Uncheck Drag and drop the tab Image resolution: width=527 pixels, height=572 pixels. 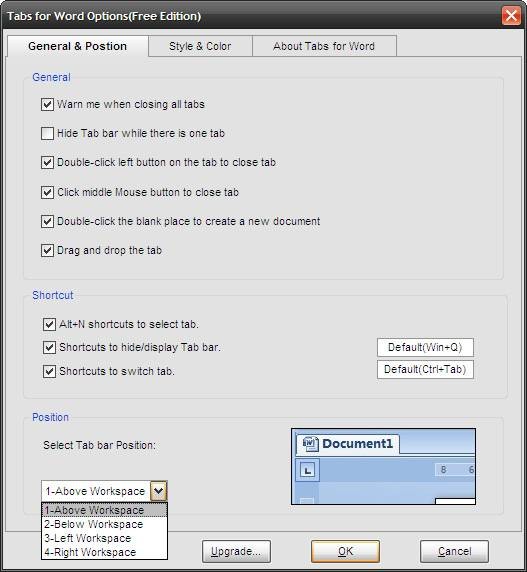click(x=47, y=251)
